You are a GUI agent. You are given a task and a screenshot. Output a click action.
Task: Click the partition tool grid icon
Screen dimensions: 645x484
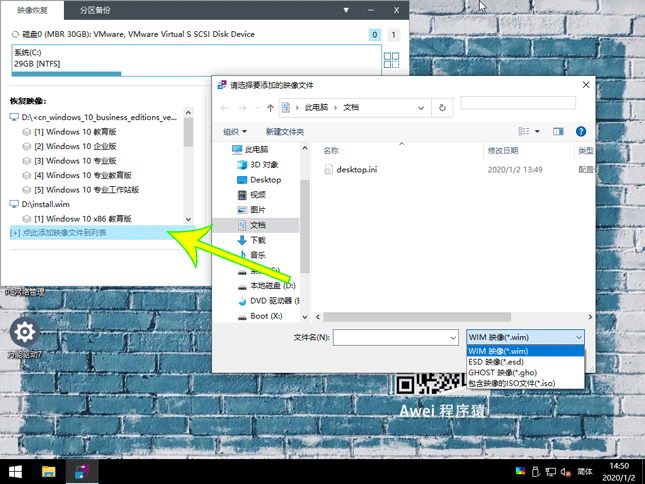pos(391,60)
